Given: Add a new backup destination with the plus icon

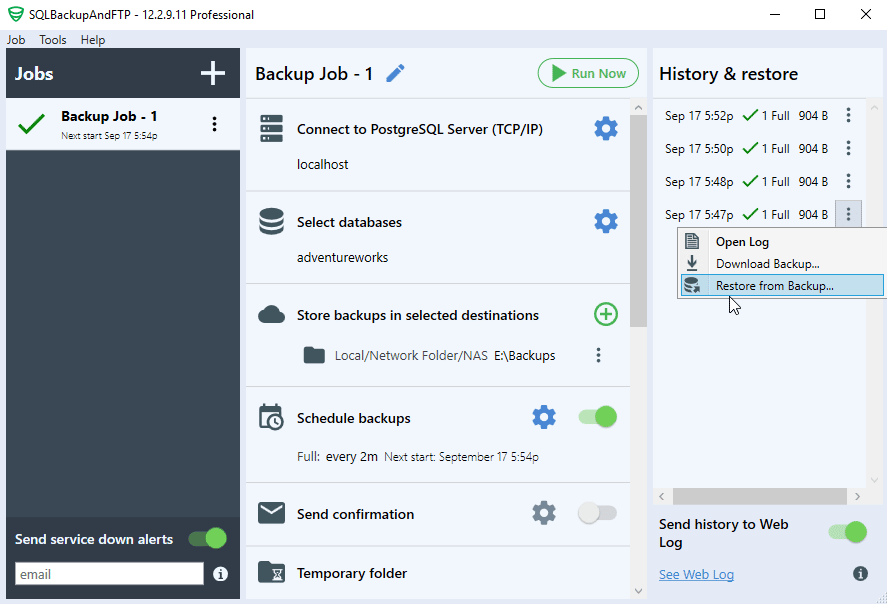Looking at the screenshot, I should click(x=605, y=314).
